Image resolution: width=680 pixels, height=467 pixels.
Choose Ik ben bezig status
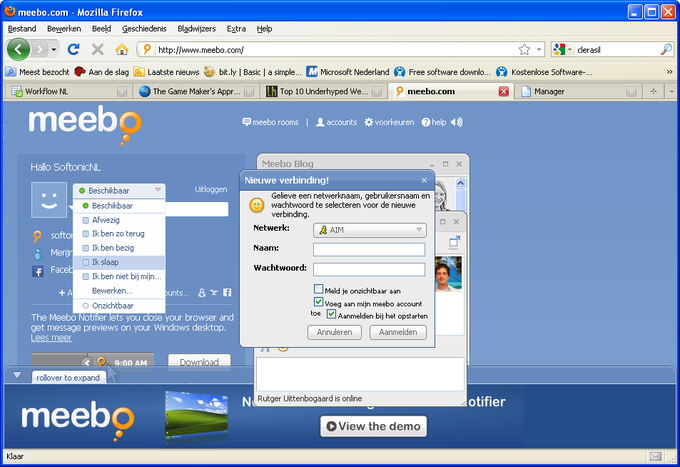(x=119, y=248)
